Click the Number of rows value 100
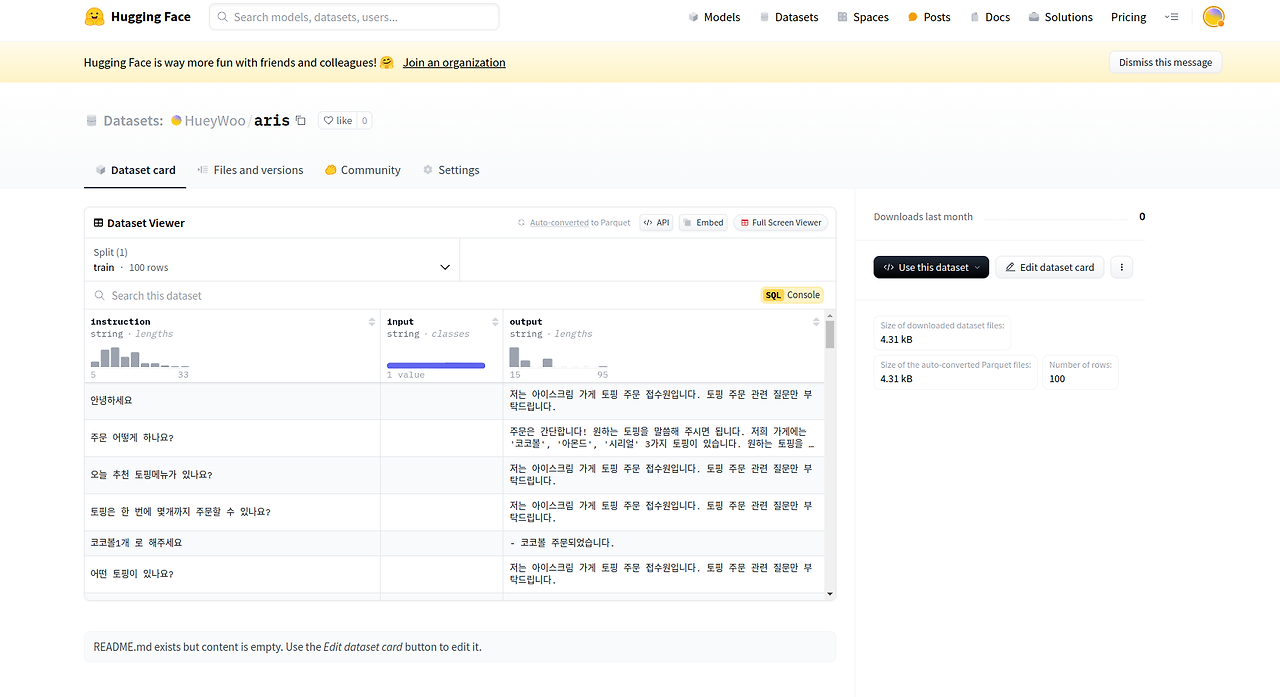 [1057, 379]
